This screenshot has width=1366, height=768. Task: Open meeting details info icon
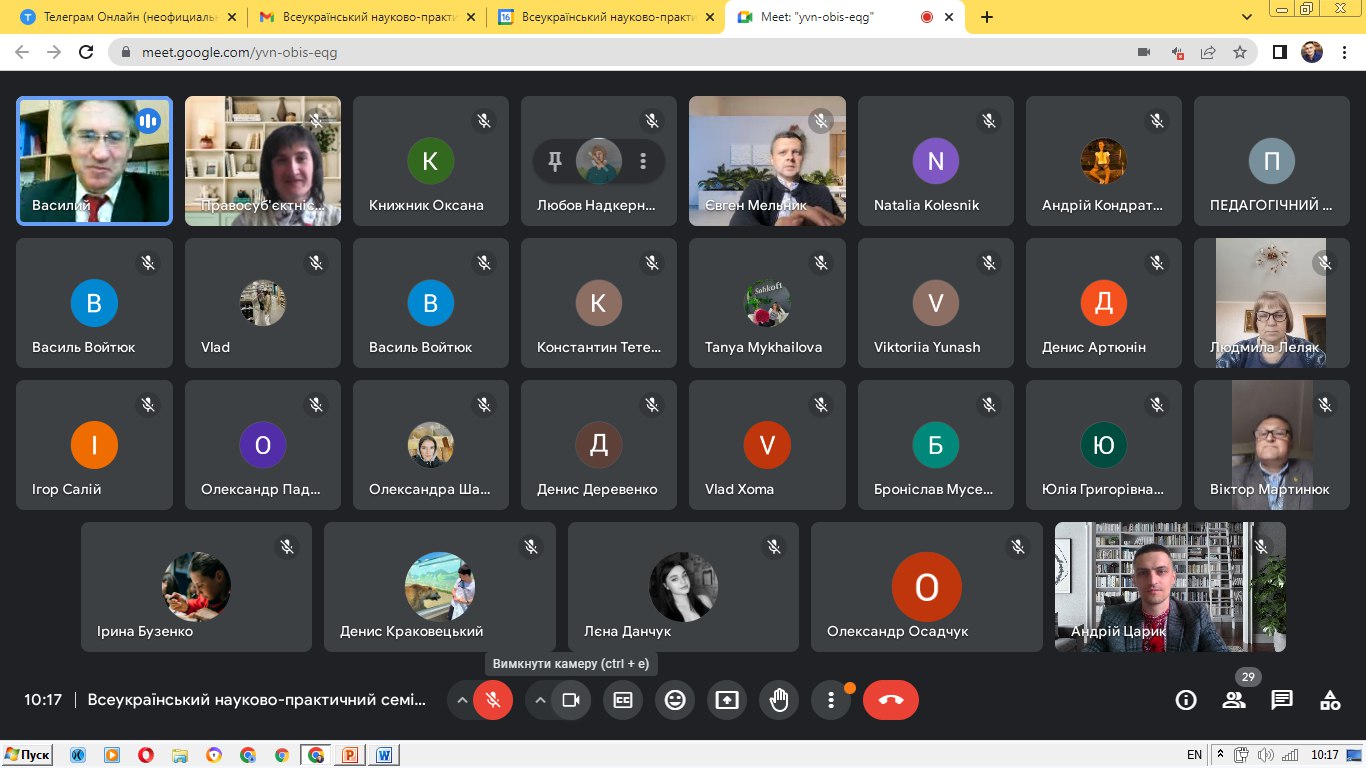(1186, 700)
